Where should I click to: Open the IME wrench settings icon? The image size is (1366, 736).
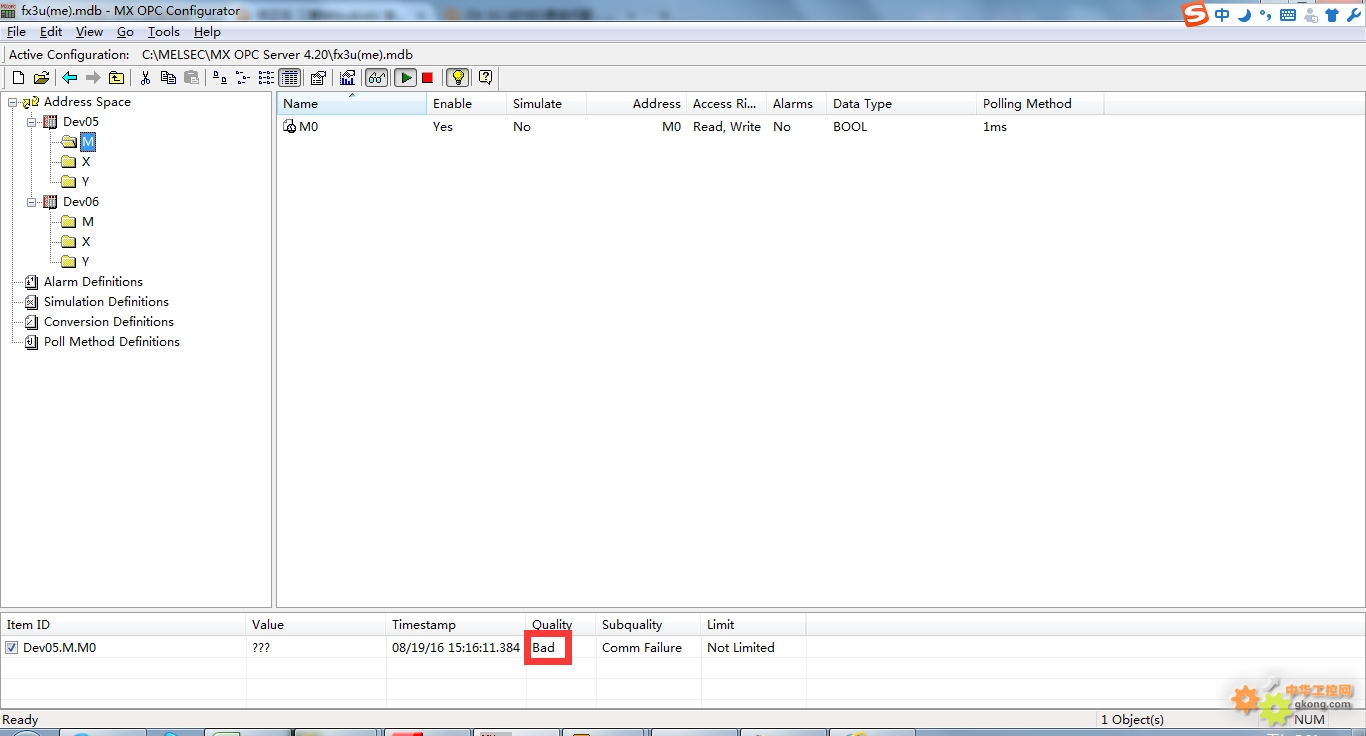(x=1355, y=15)
